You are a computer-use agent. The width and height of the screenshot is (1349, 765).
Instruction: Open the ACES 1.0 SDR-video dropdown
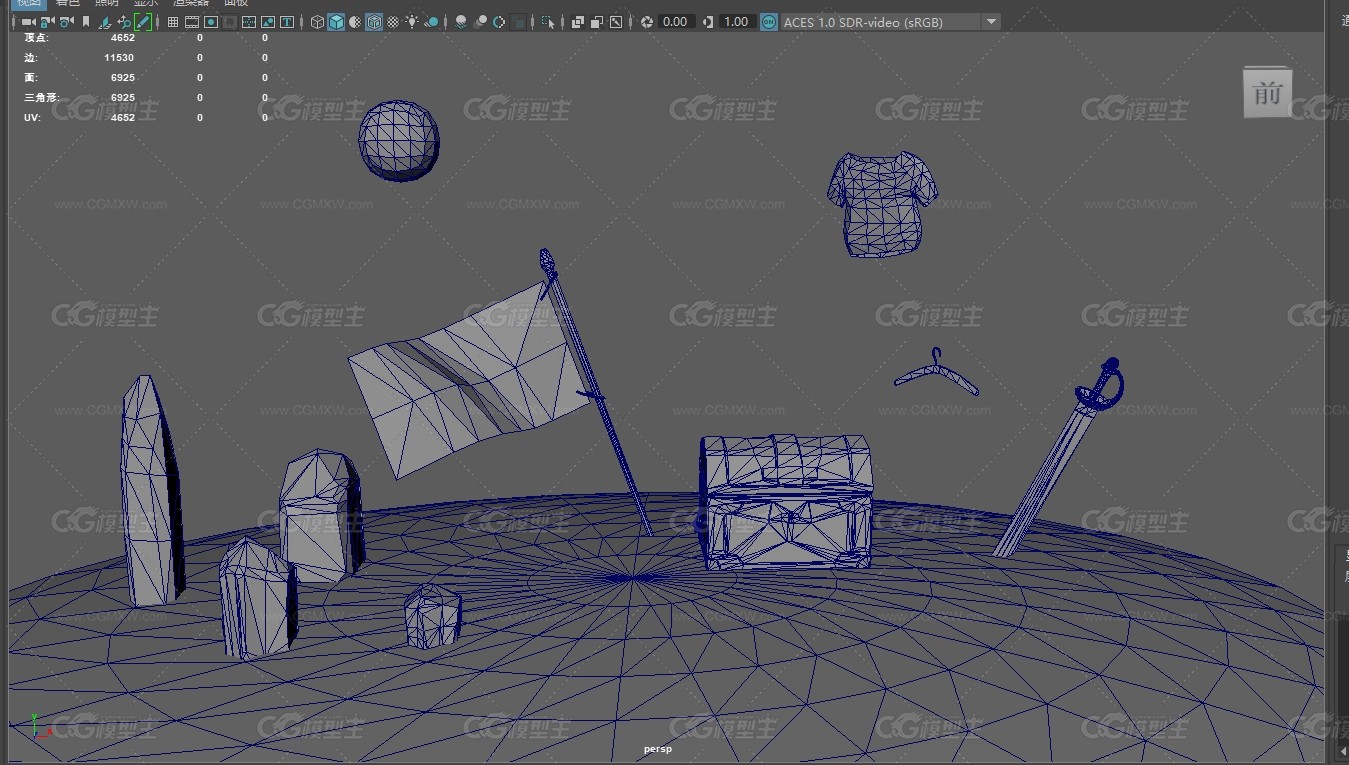pos(890,21)
